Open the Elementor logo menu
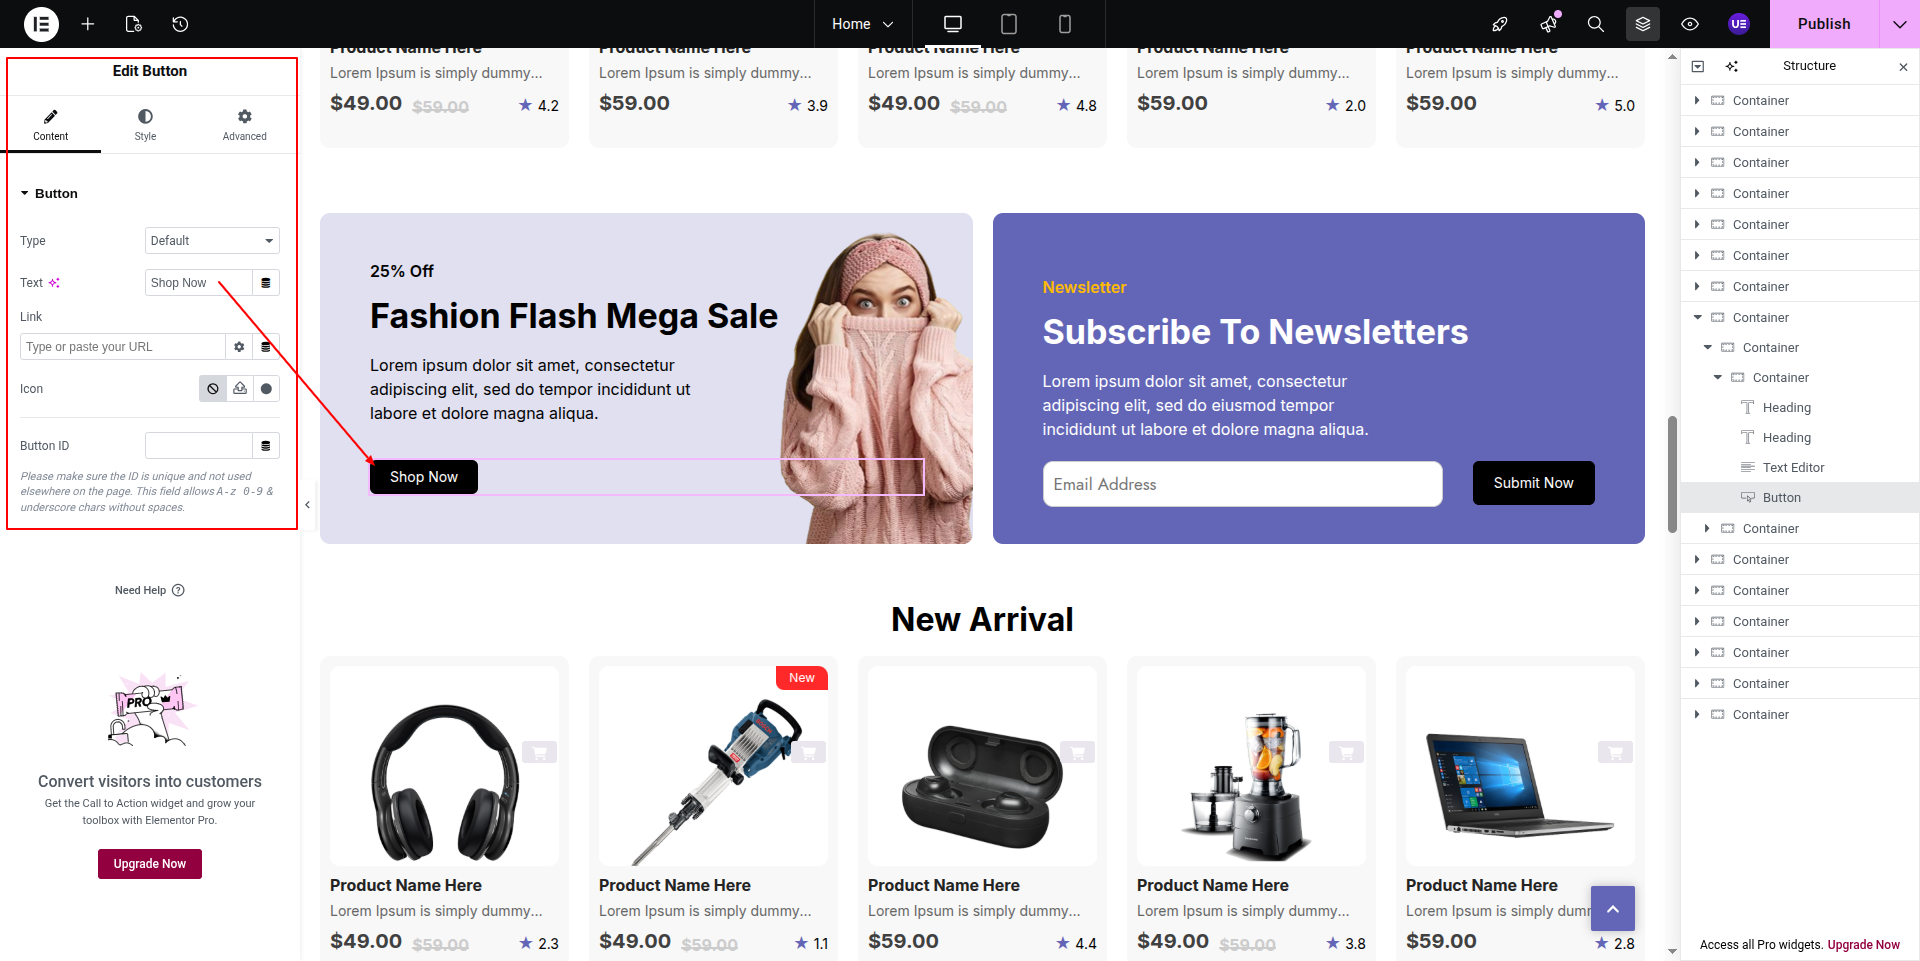The width and height of the screenshot is (1920, 961). click(x=41, y=24)
